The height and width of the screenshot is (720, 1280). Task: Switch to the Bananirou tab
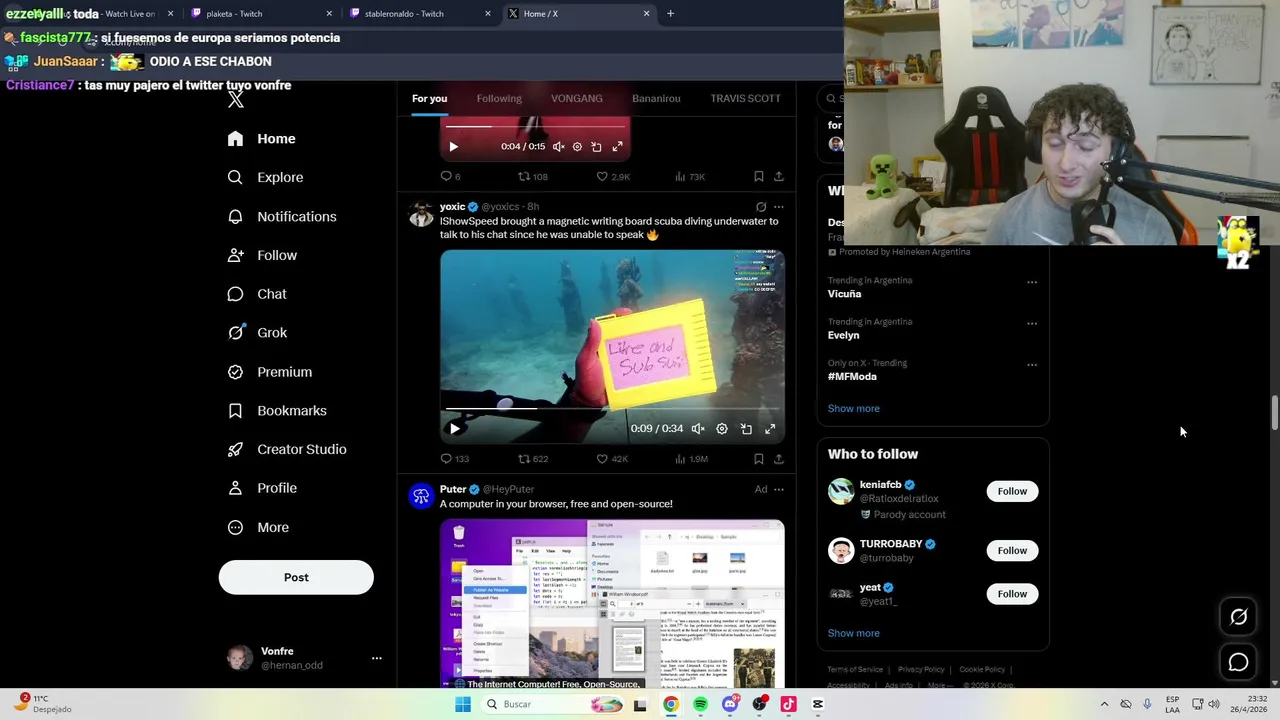click(656, 98)
